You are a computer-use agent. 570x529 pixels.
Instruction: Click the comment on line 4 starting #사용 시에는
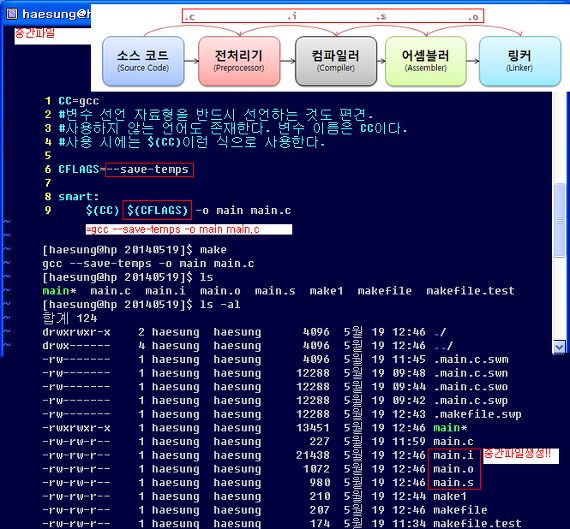[192, 142]
